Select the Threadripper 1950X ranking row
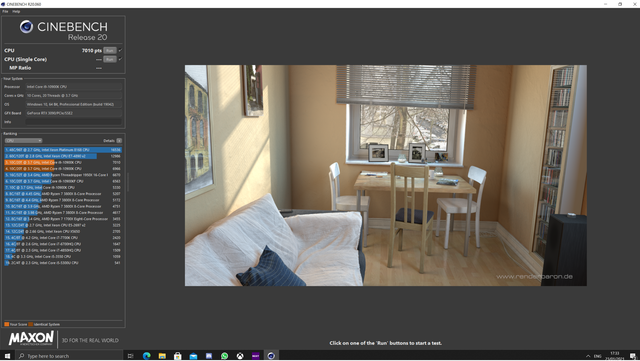Image resolution: width=640 pixels, height=361 pixels. tap(63, 175)
